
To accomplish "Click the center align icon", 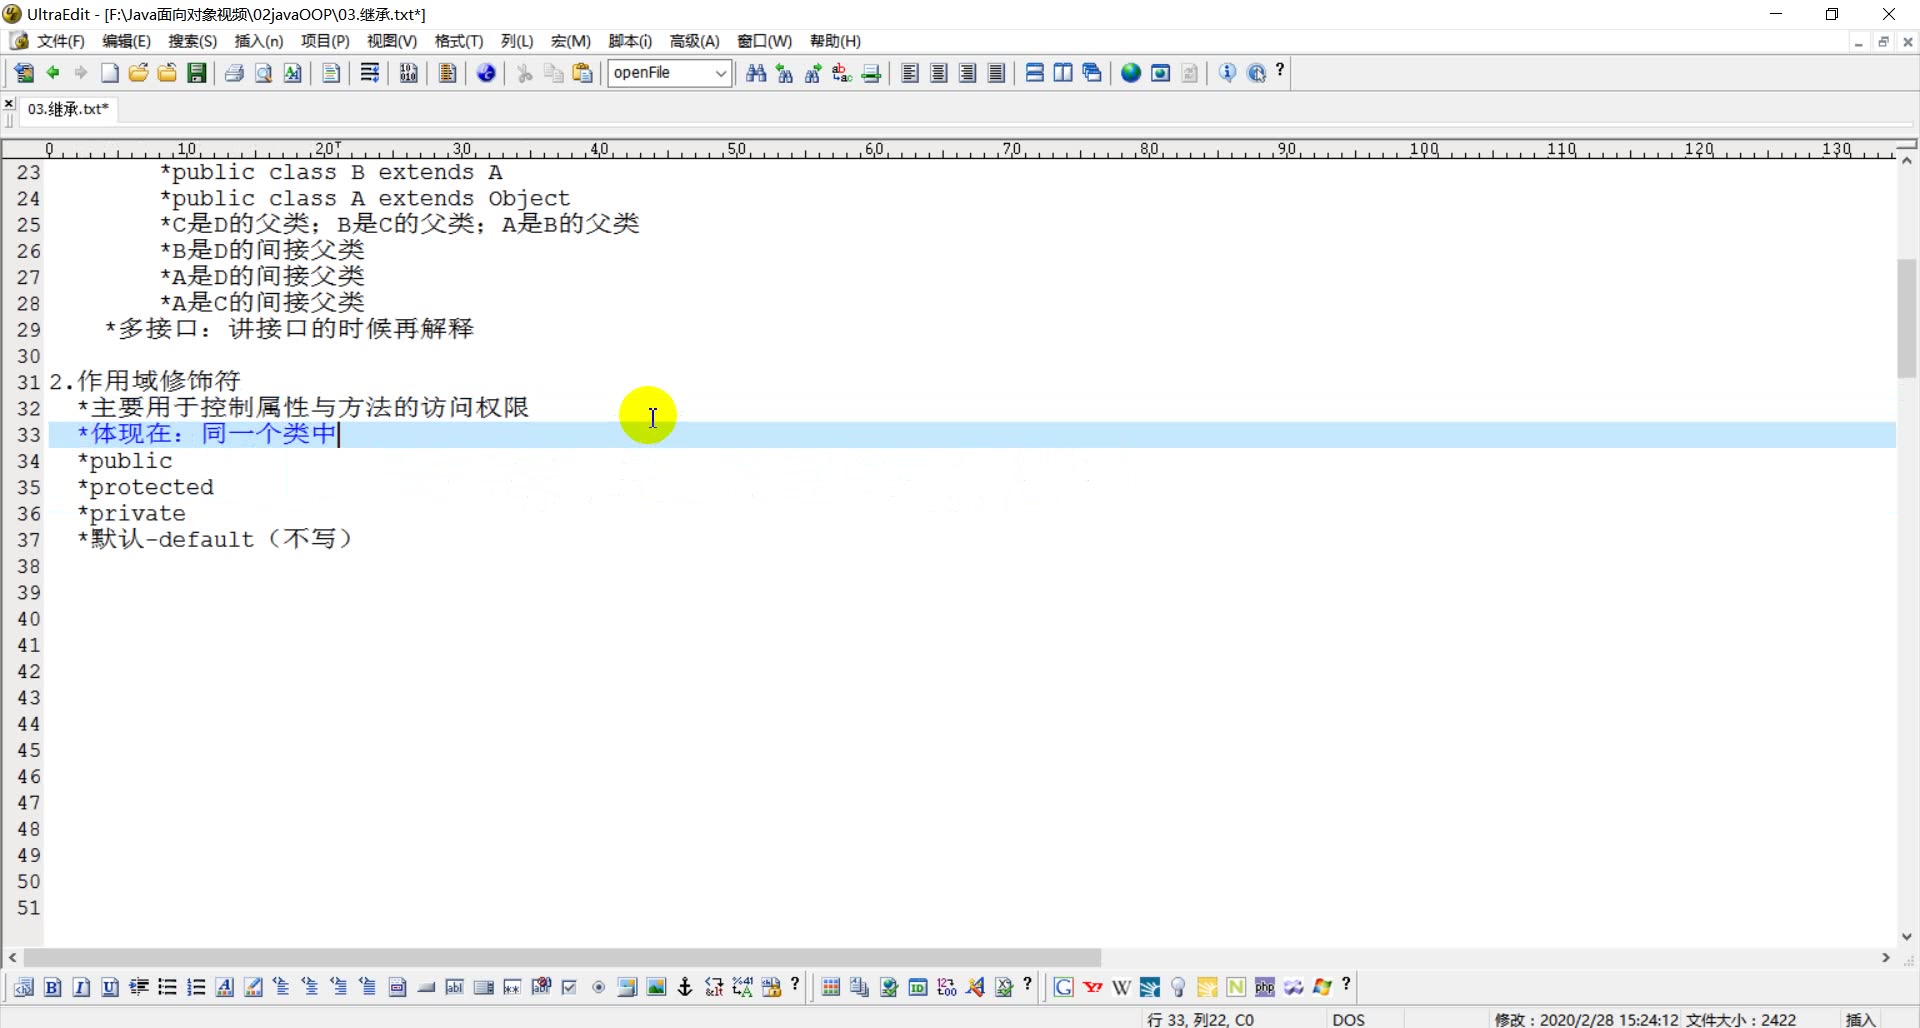I will coord(939,73).
